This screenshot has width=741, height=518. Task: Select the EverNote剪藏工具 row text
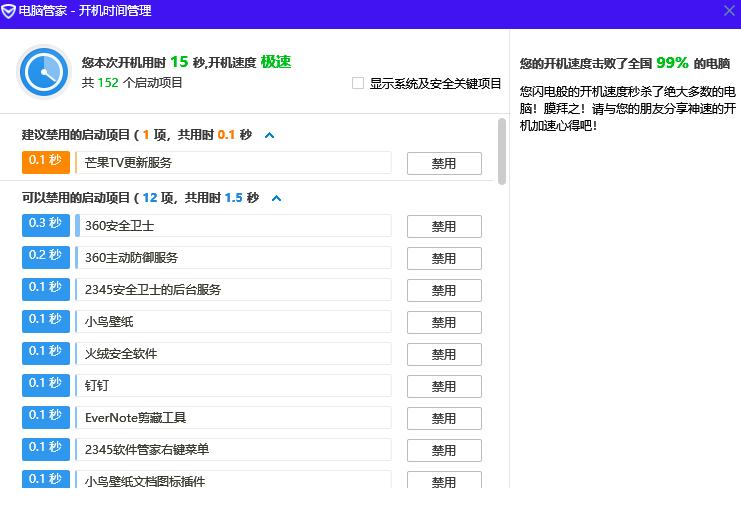pyautogui.click(x=136, y=418)
